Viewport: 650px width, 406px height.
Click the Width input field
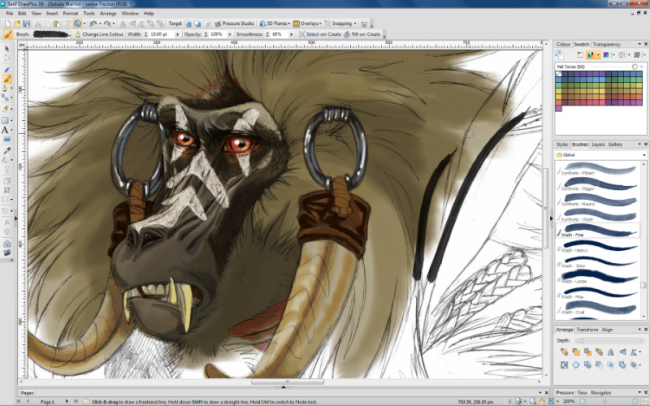[x=162, y=34]
